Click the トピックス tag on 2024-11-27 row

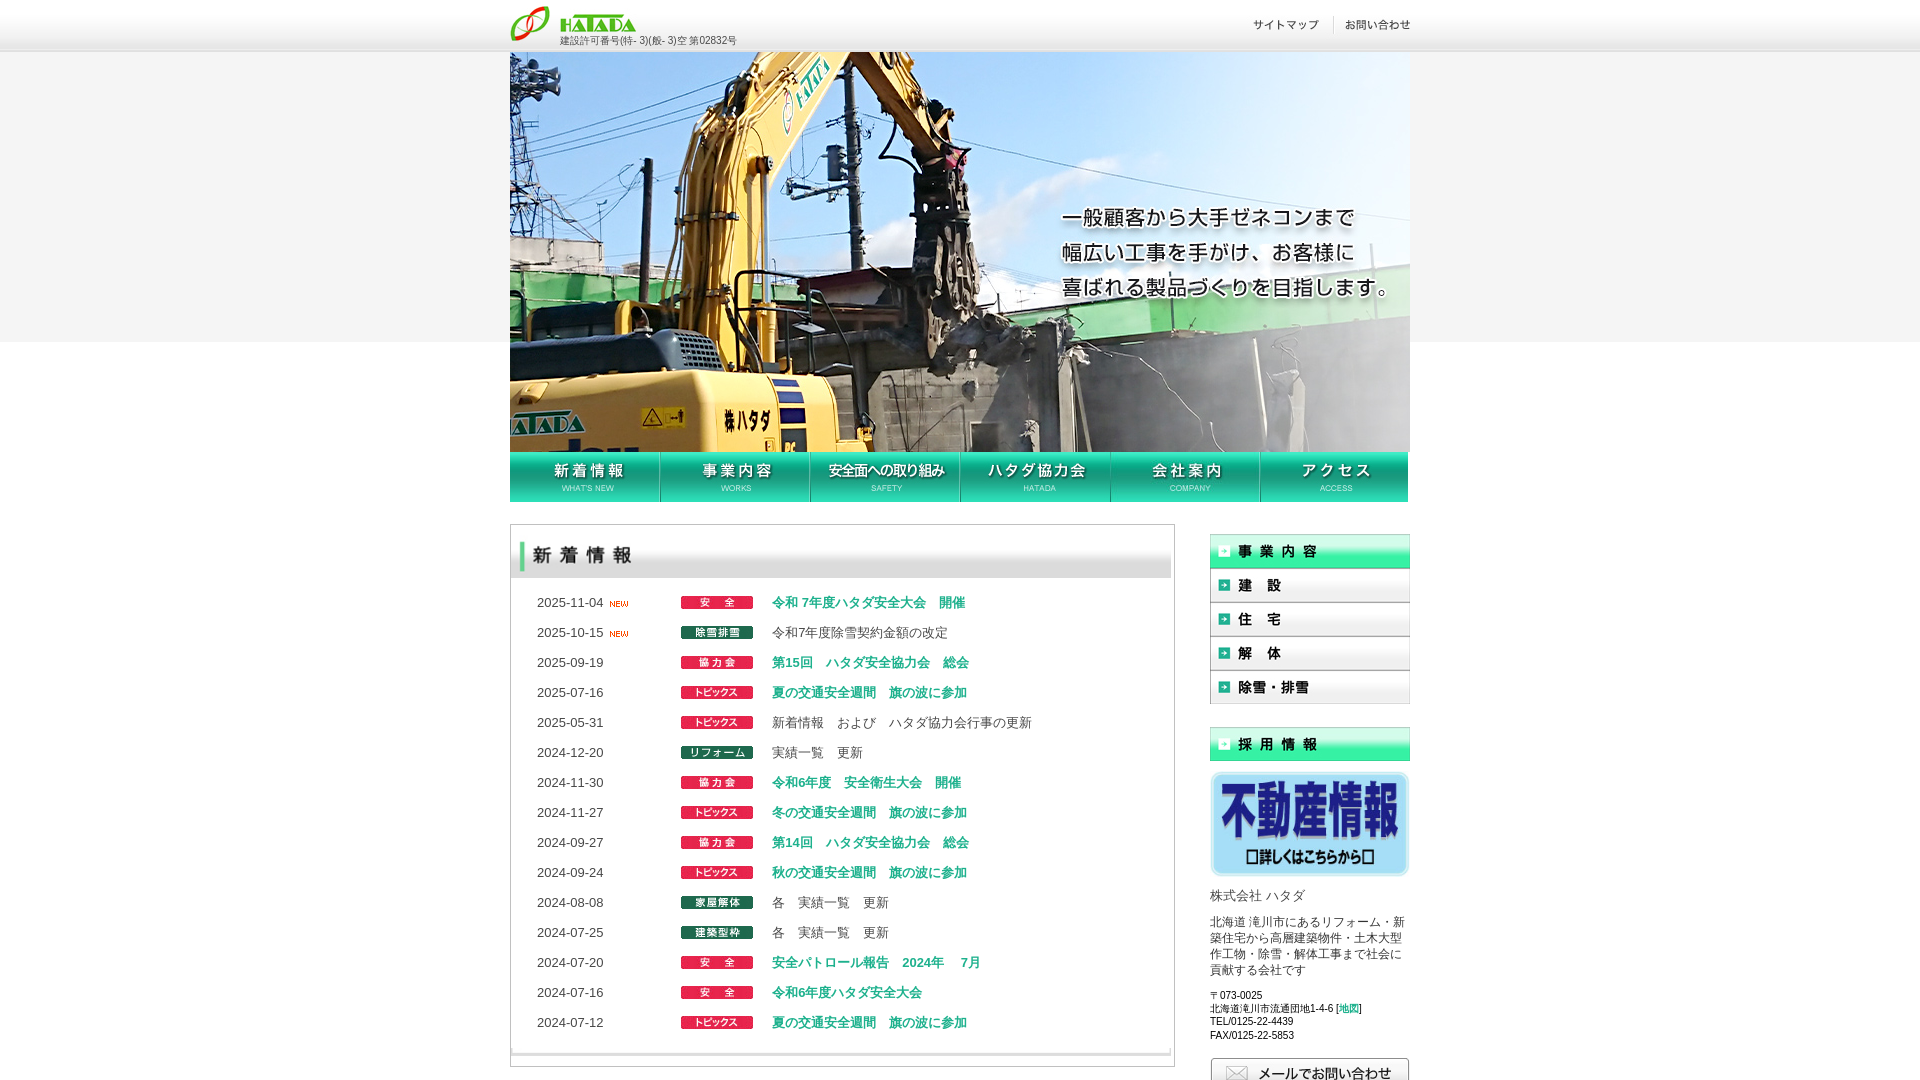[717, 813]
